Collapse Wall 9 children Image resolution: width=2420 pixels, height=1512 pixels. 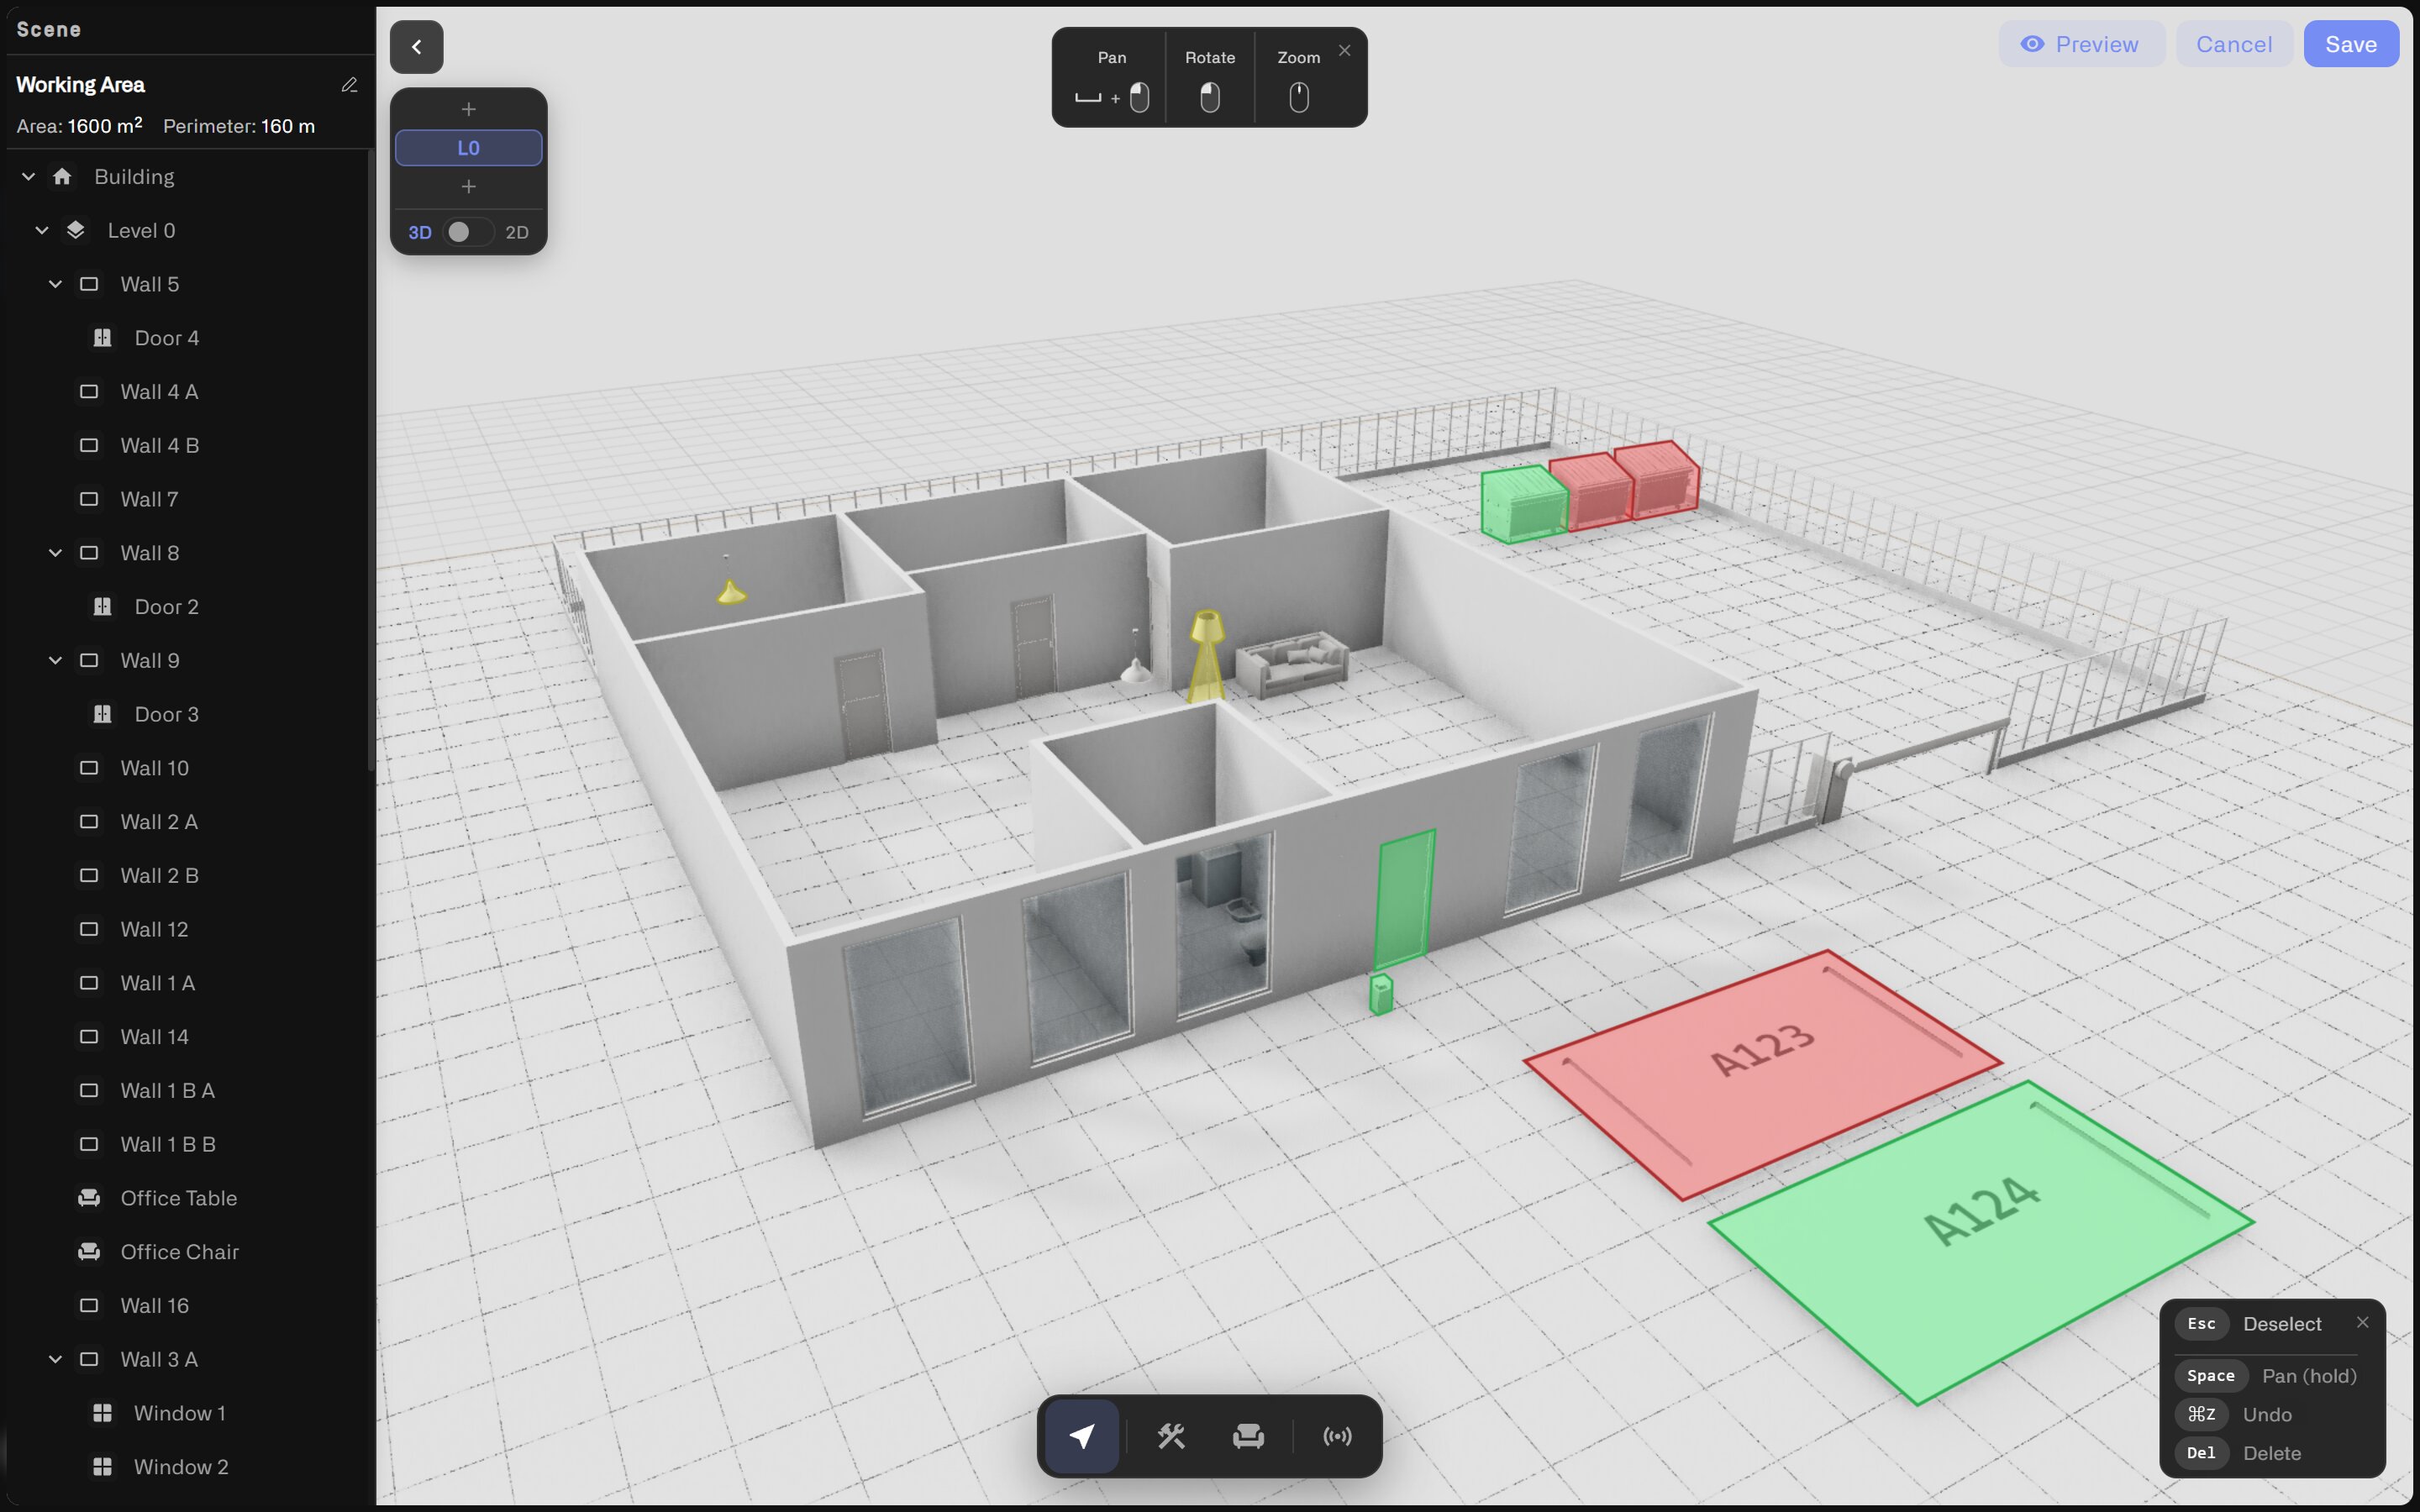pos(56,661)
